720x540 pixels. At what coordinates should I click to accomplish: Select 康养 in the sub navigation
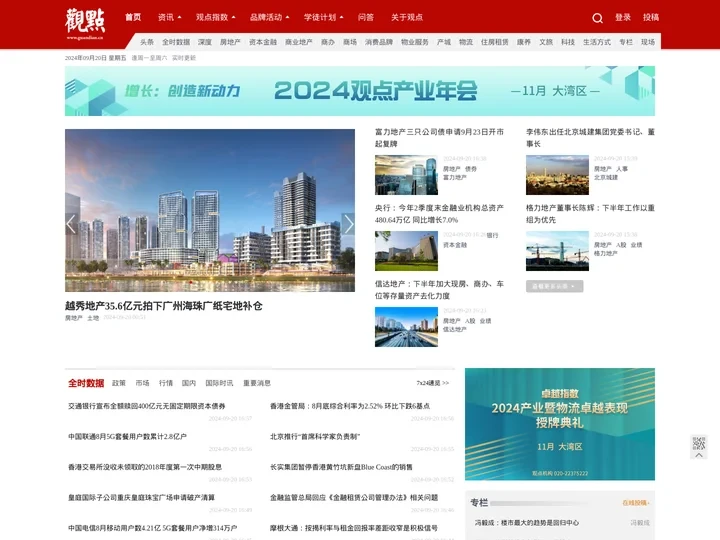[x=524, y=42]
